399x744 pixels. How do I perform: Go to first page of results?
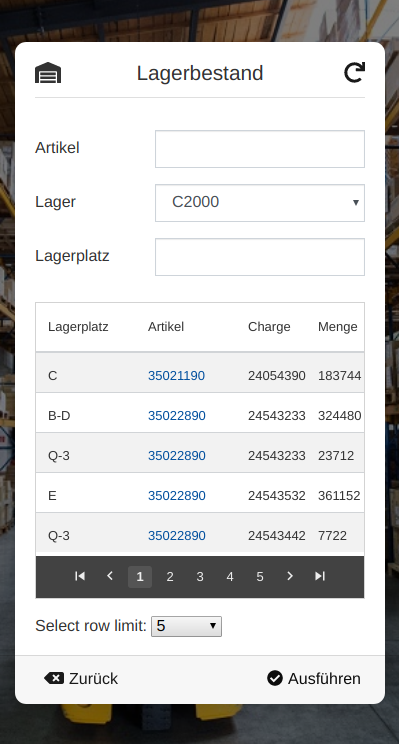pos(80,576)
